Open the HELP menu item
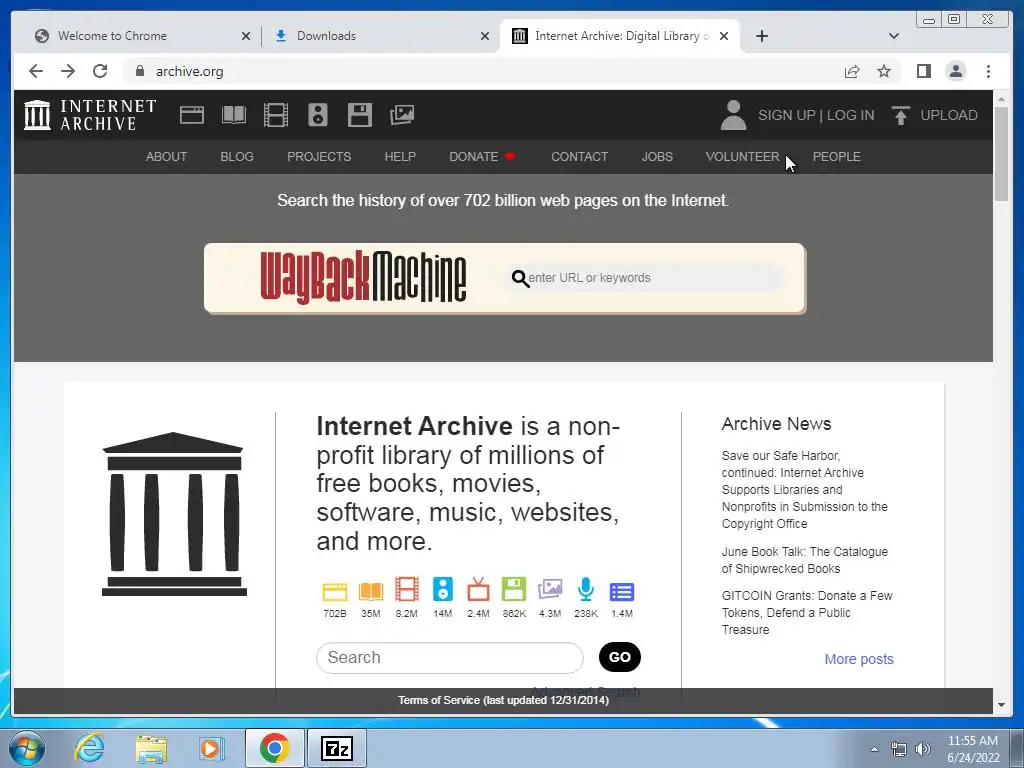Screen dimensions: 1024x768 pos(400,157)
